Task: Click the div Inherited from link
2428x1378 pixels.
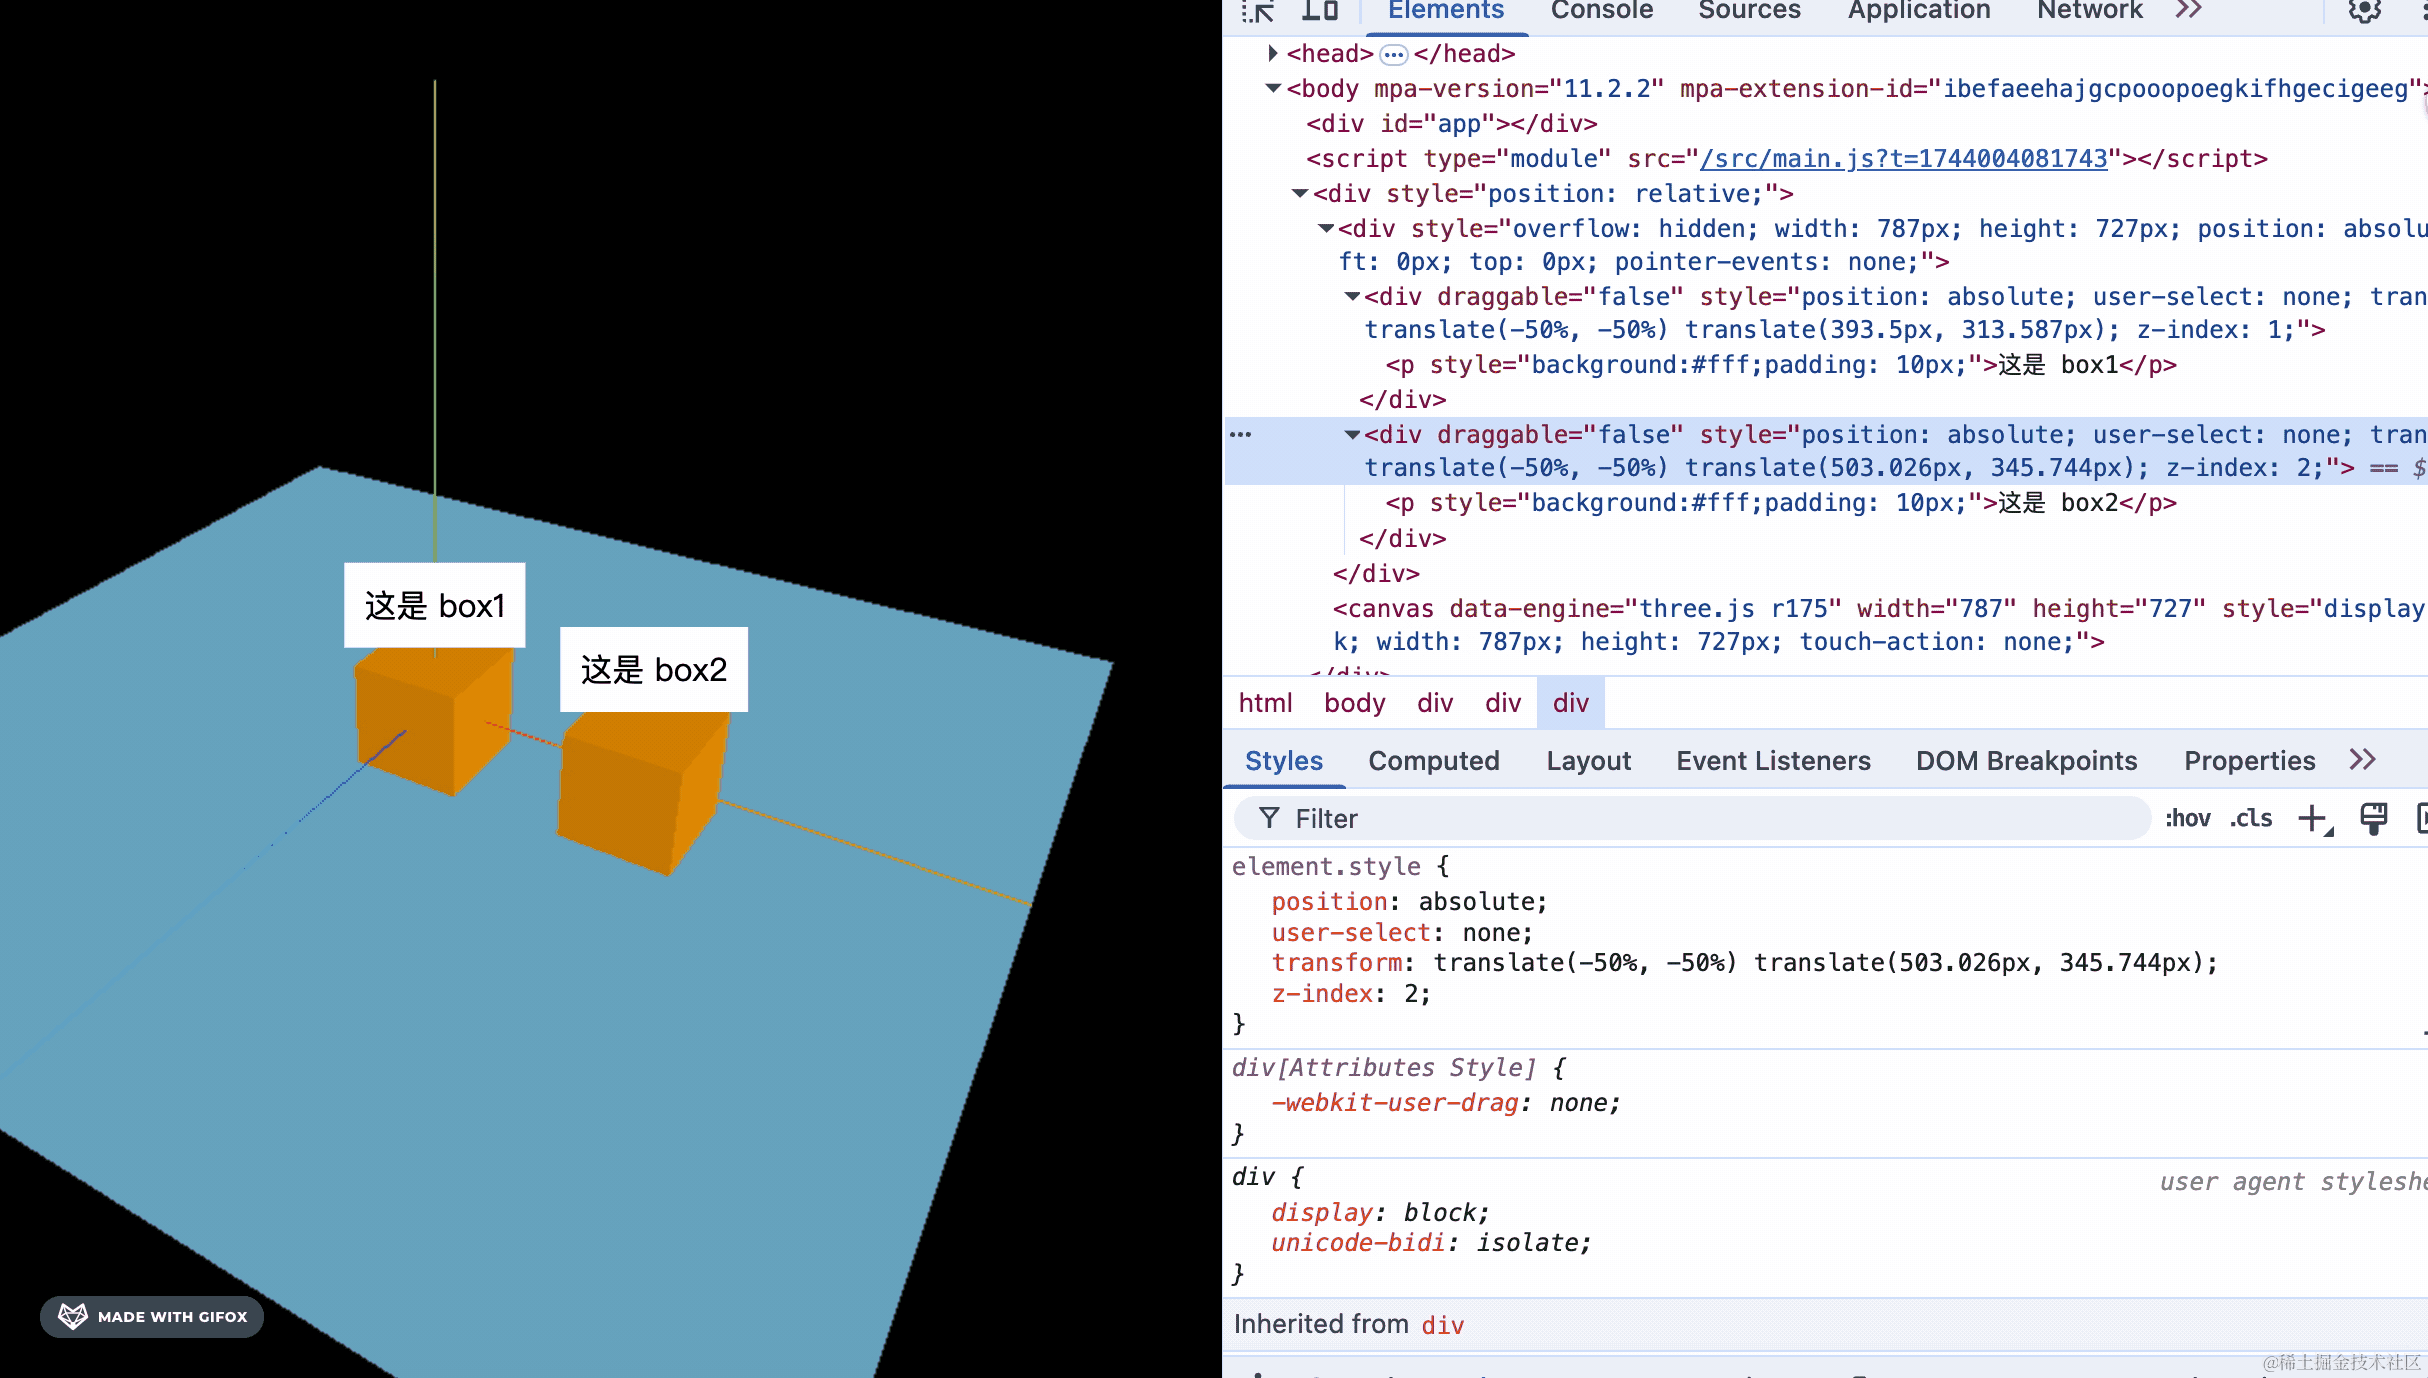Action: point(1442,1325)
